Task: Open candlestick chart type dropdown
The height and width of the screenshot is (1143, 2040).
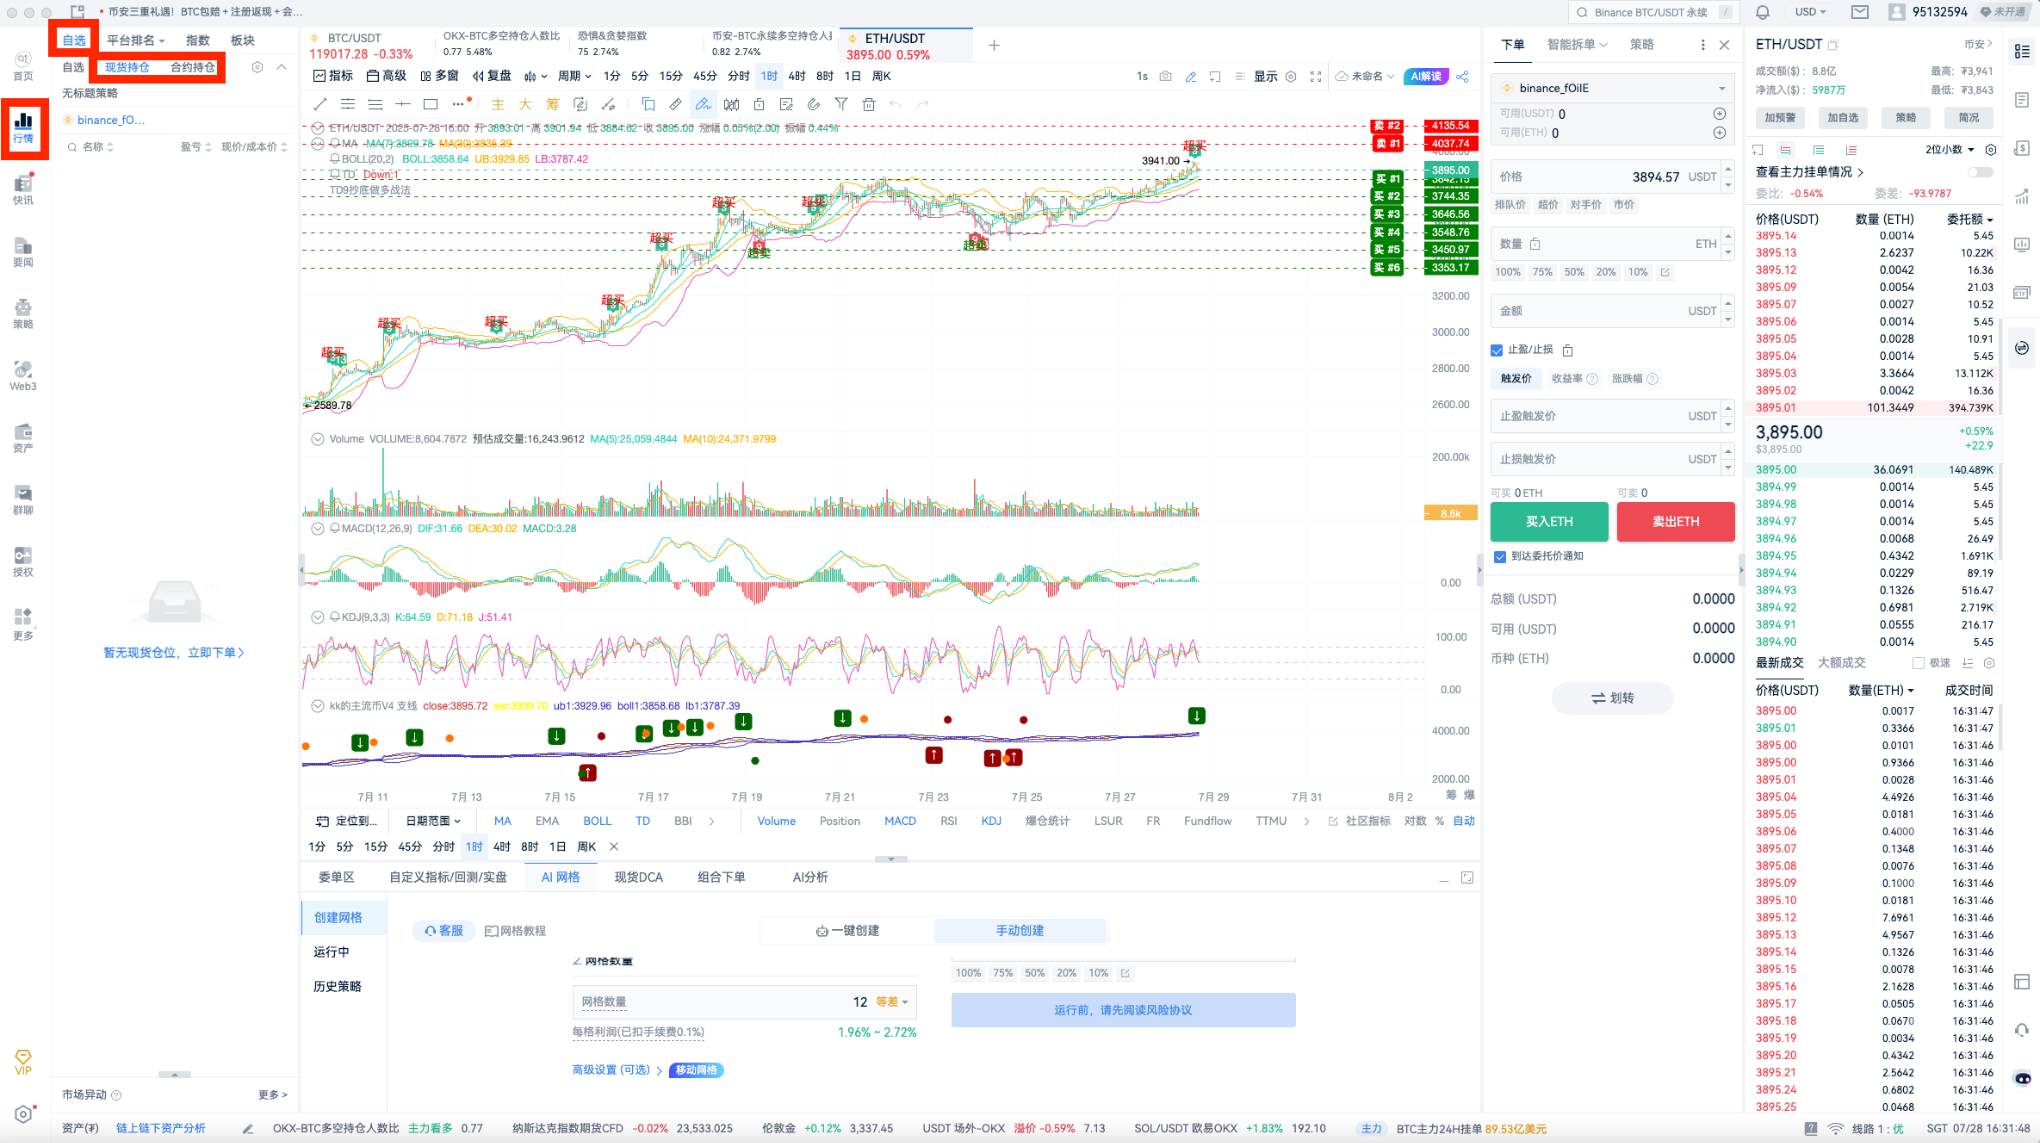Action: pos(536,76)
